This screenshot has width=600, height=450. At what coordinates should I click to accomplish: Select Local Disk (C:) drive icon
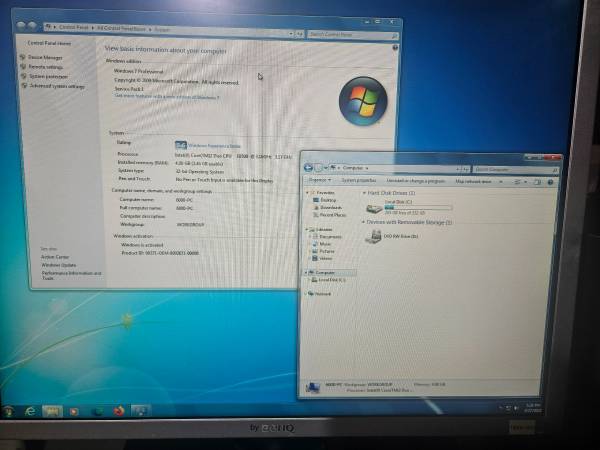click(x=373, y=209)
